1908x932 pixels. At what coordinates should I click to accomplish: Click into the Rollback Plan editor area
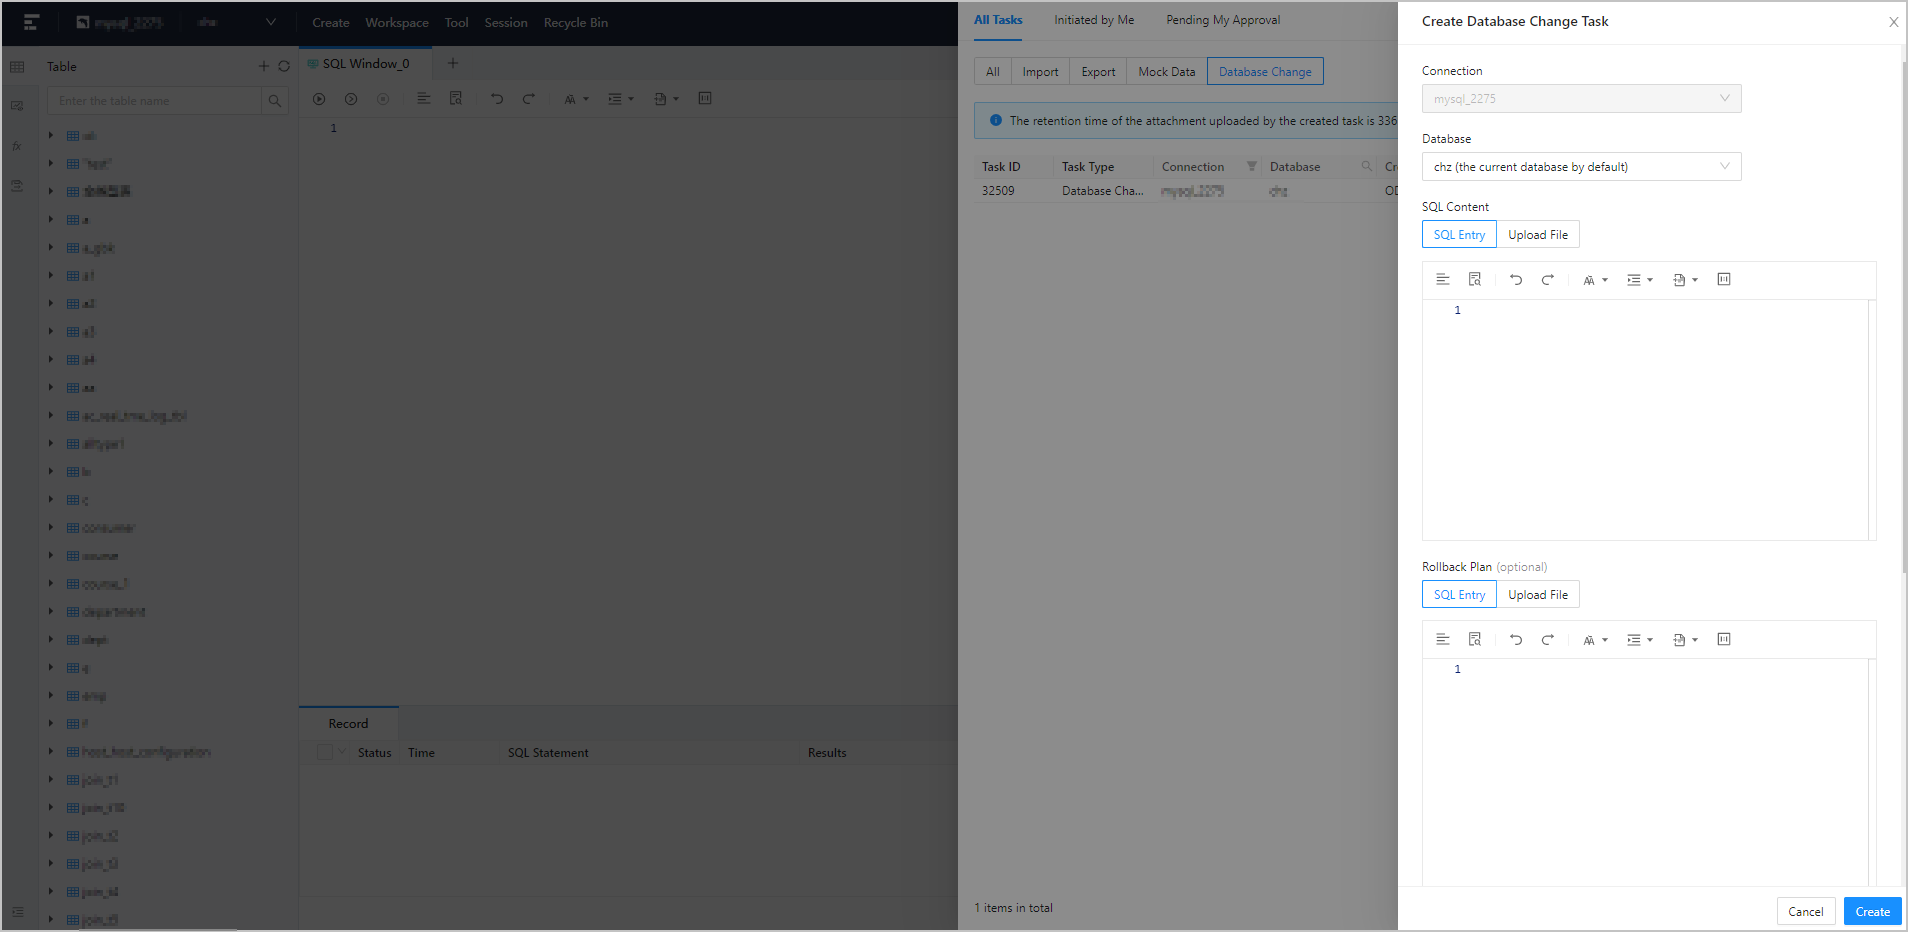click(x=1649, y=772)
